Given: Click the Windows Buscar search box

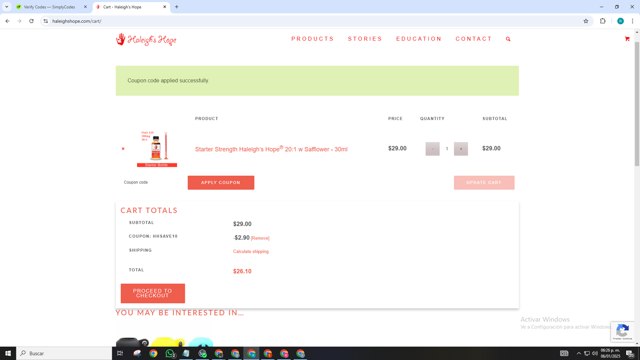Looking at the screenshot, I should click(64, 353).
